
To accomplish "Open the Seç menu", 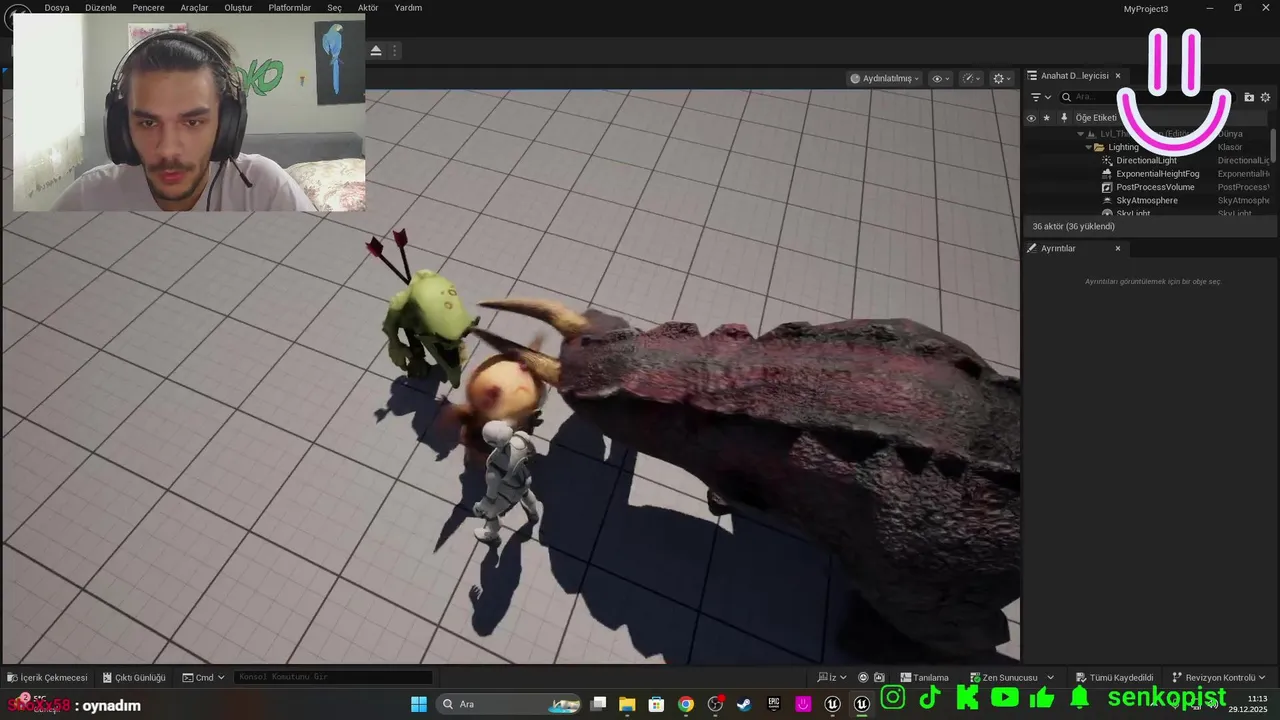I will 335,8.
